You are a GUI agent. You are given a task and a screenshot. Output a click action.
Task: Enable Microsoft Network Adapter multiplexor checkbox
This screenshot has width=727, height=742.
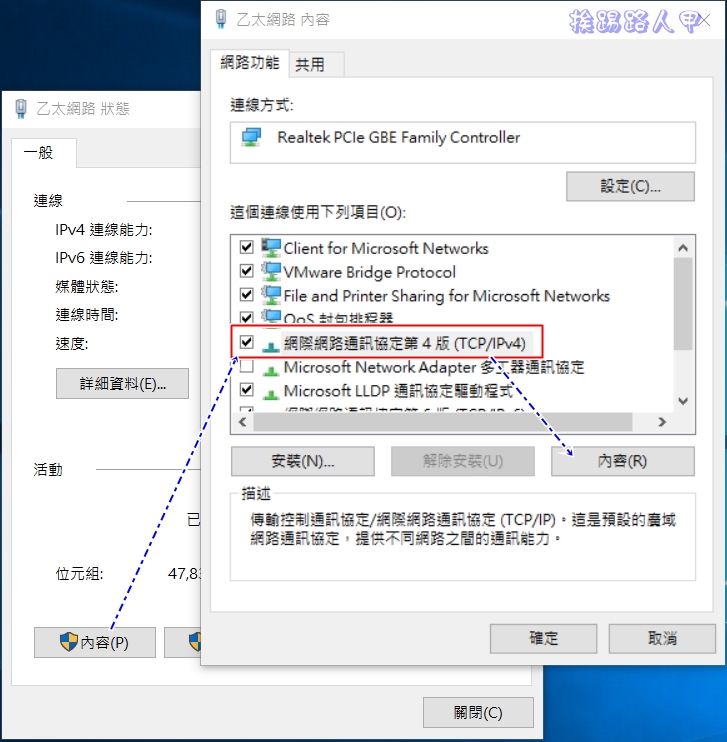tap(247, 366)
